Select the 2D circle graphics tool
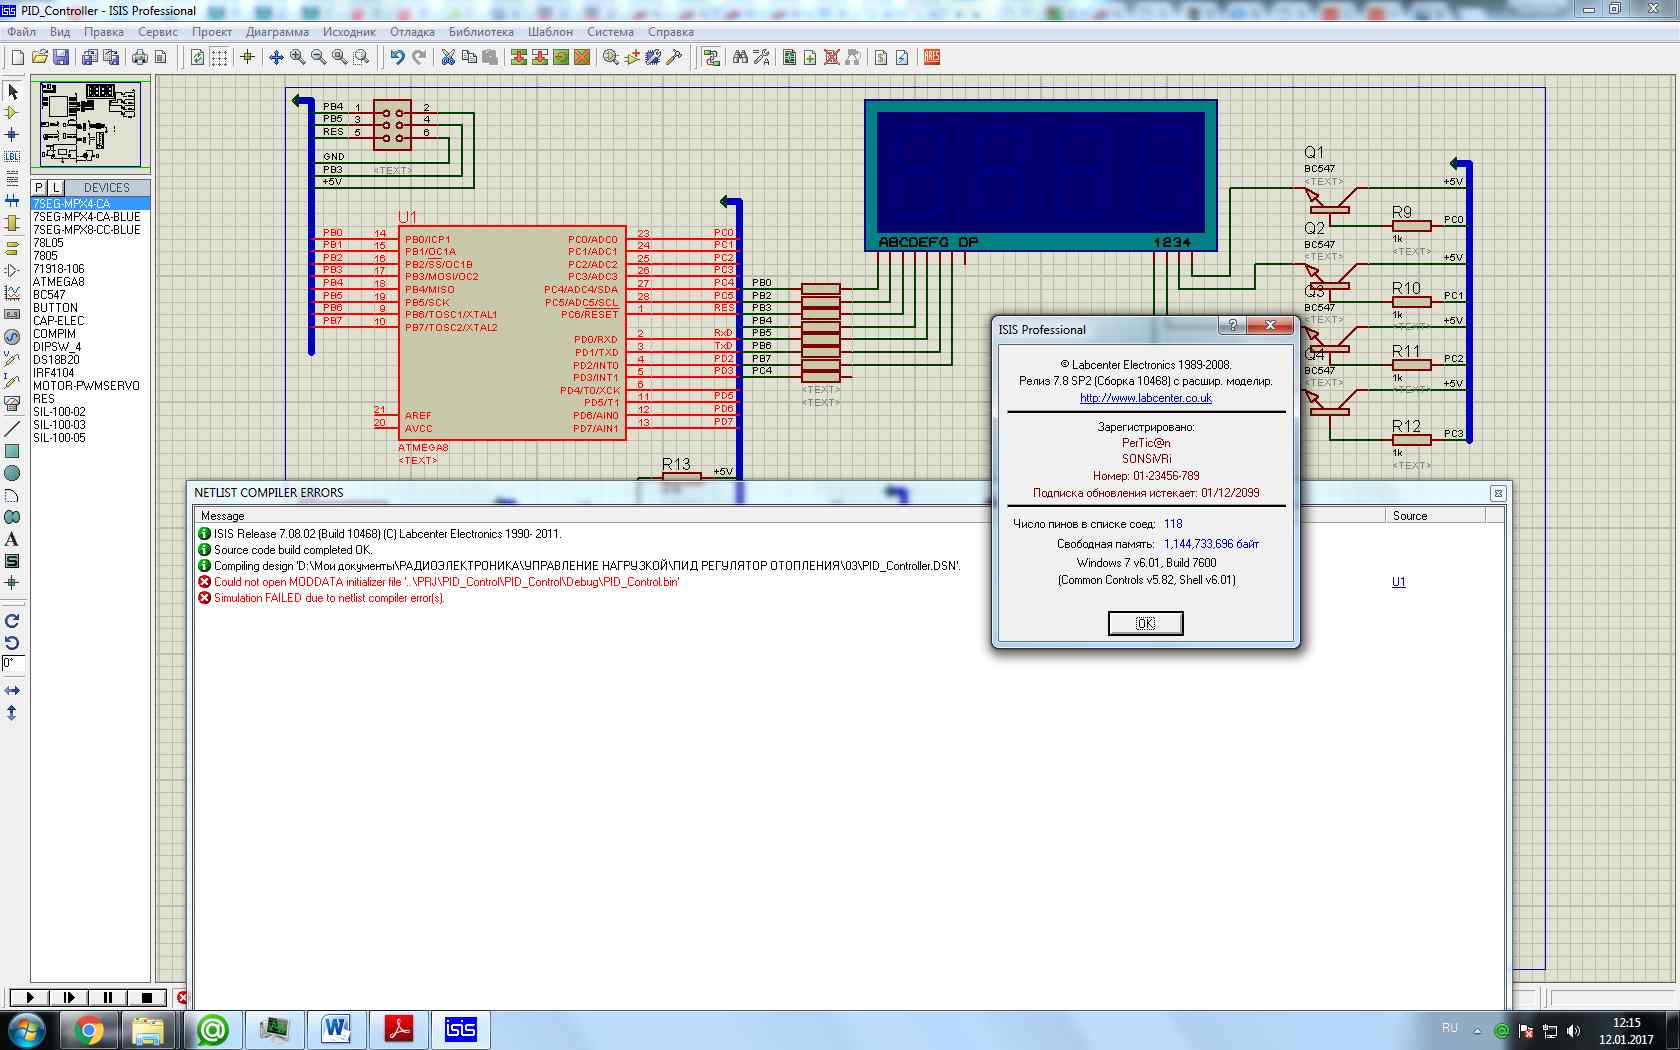Screen dimensions: 1680x1050 (x=12, y=473)
